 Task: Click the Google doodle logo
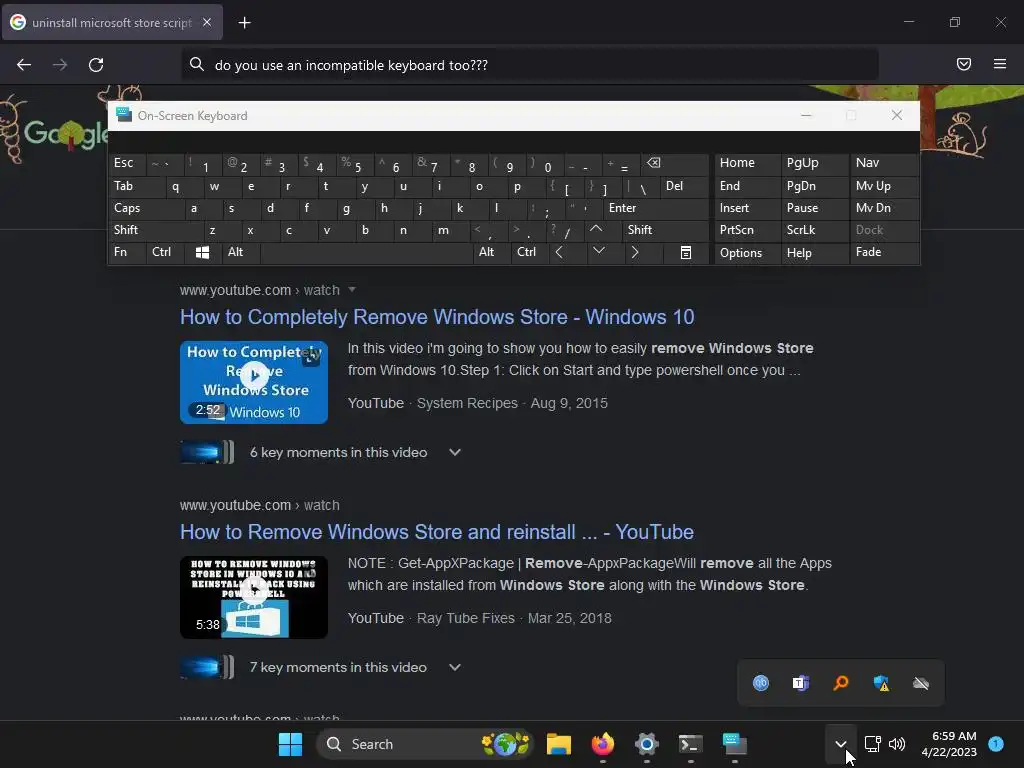click(65, 134)
